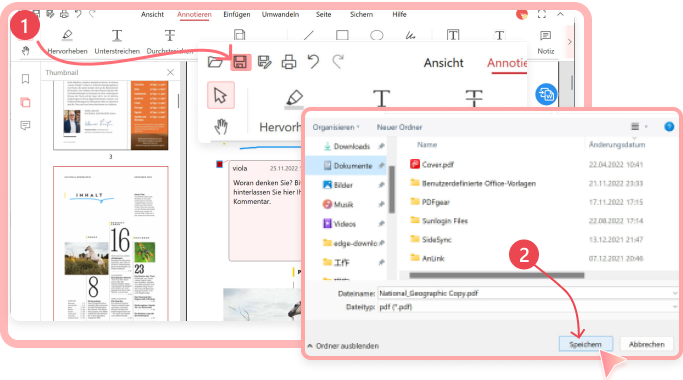Click the blue help icon in dialog
The width and height of the screenshot is (683, 380).
(669, 127)
